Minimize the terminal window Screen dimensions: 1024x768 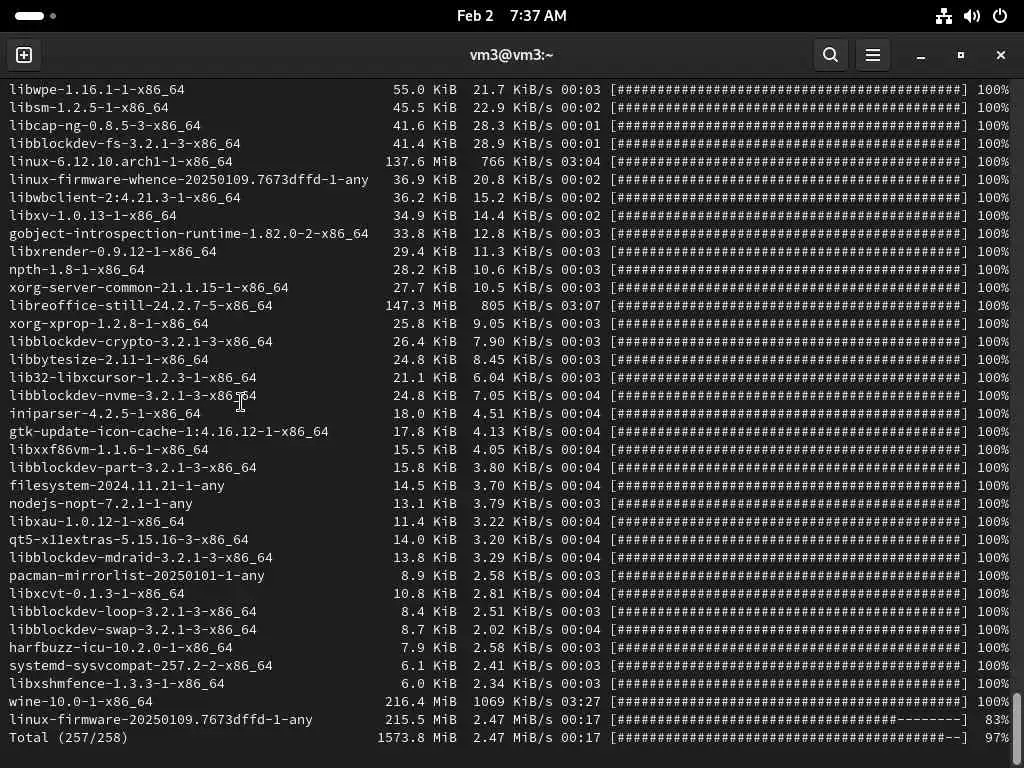click(x=921, y=55)
